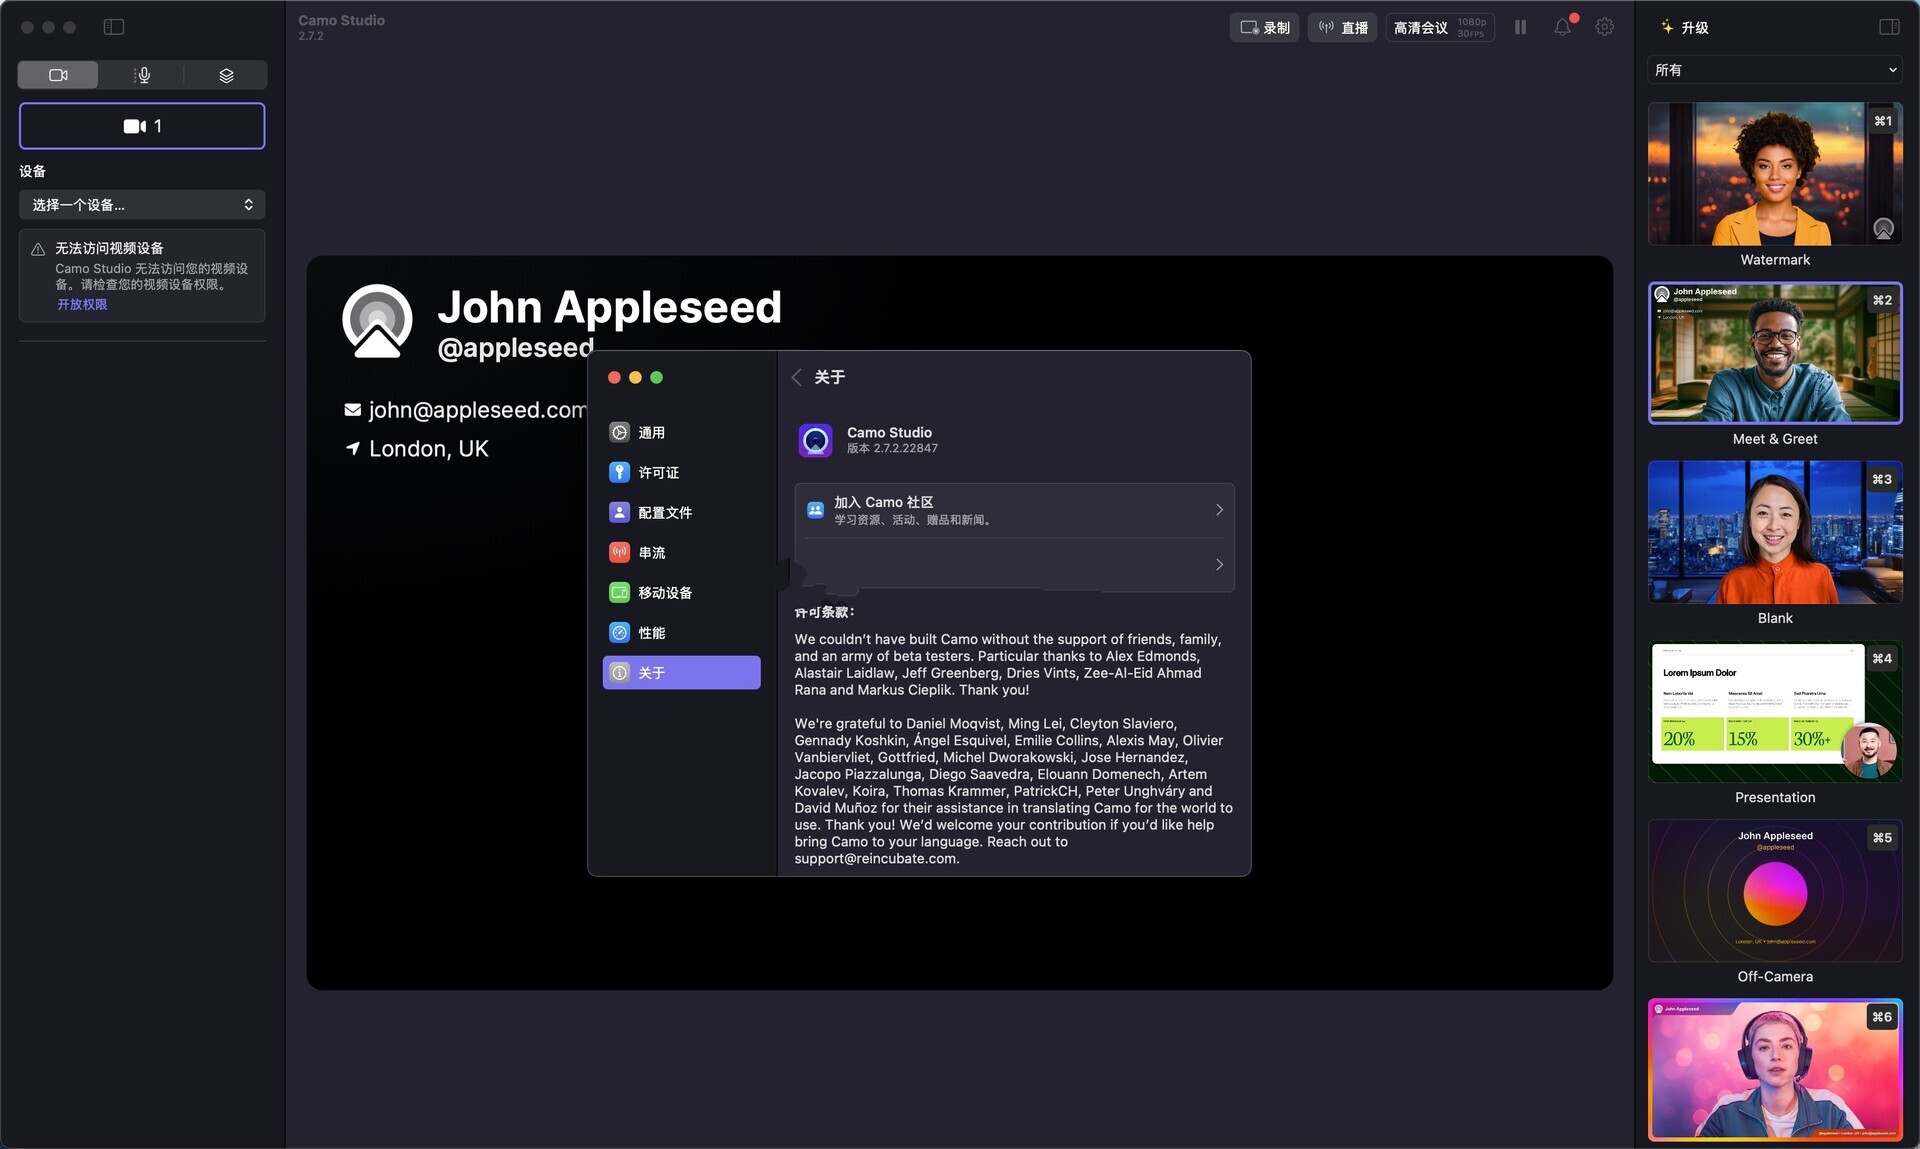Go back using the chevron beside 关于
Screen dimensions: 1920x1149
tap(797, 377)
